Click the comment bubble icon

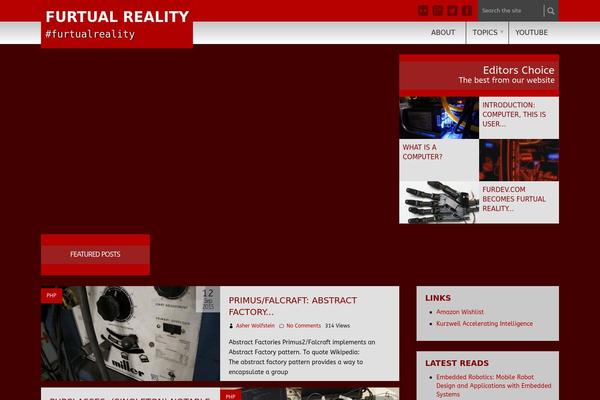coord(282,326)
